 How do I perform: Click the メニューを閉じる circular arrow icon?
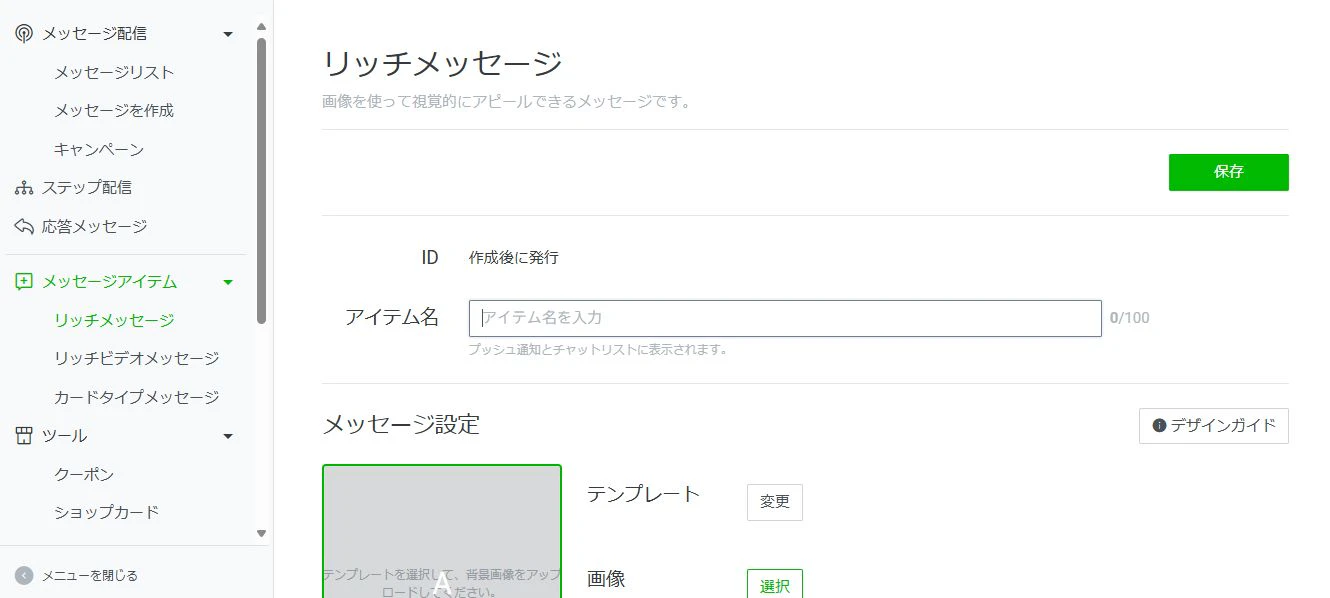[24, 575]
